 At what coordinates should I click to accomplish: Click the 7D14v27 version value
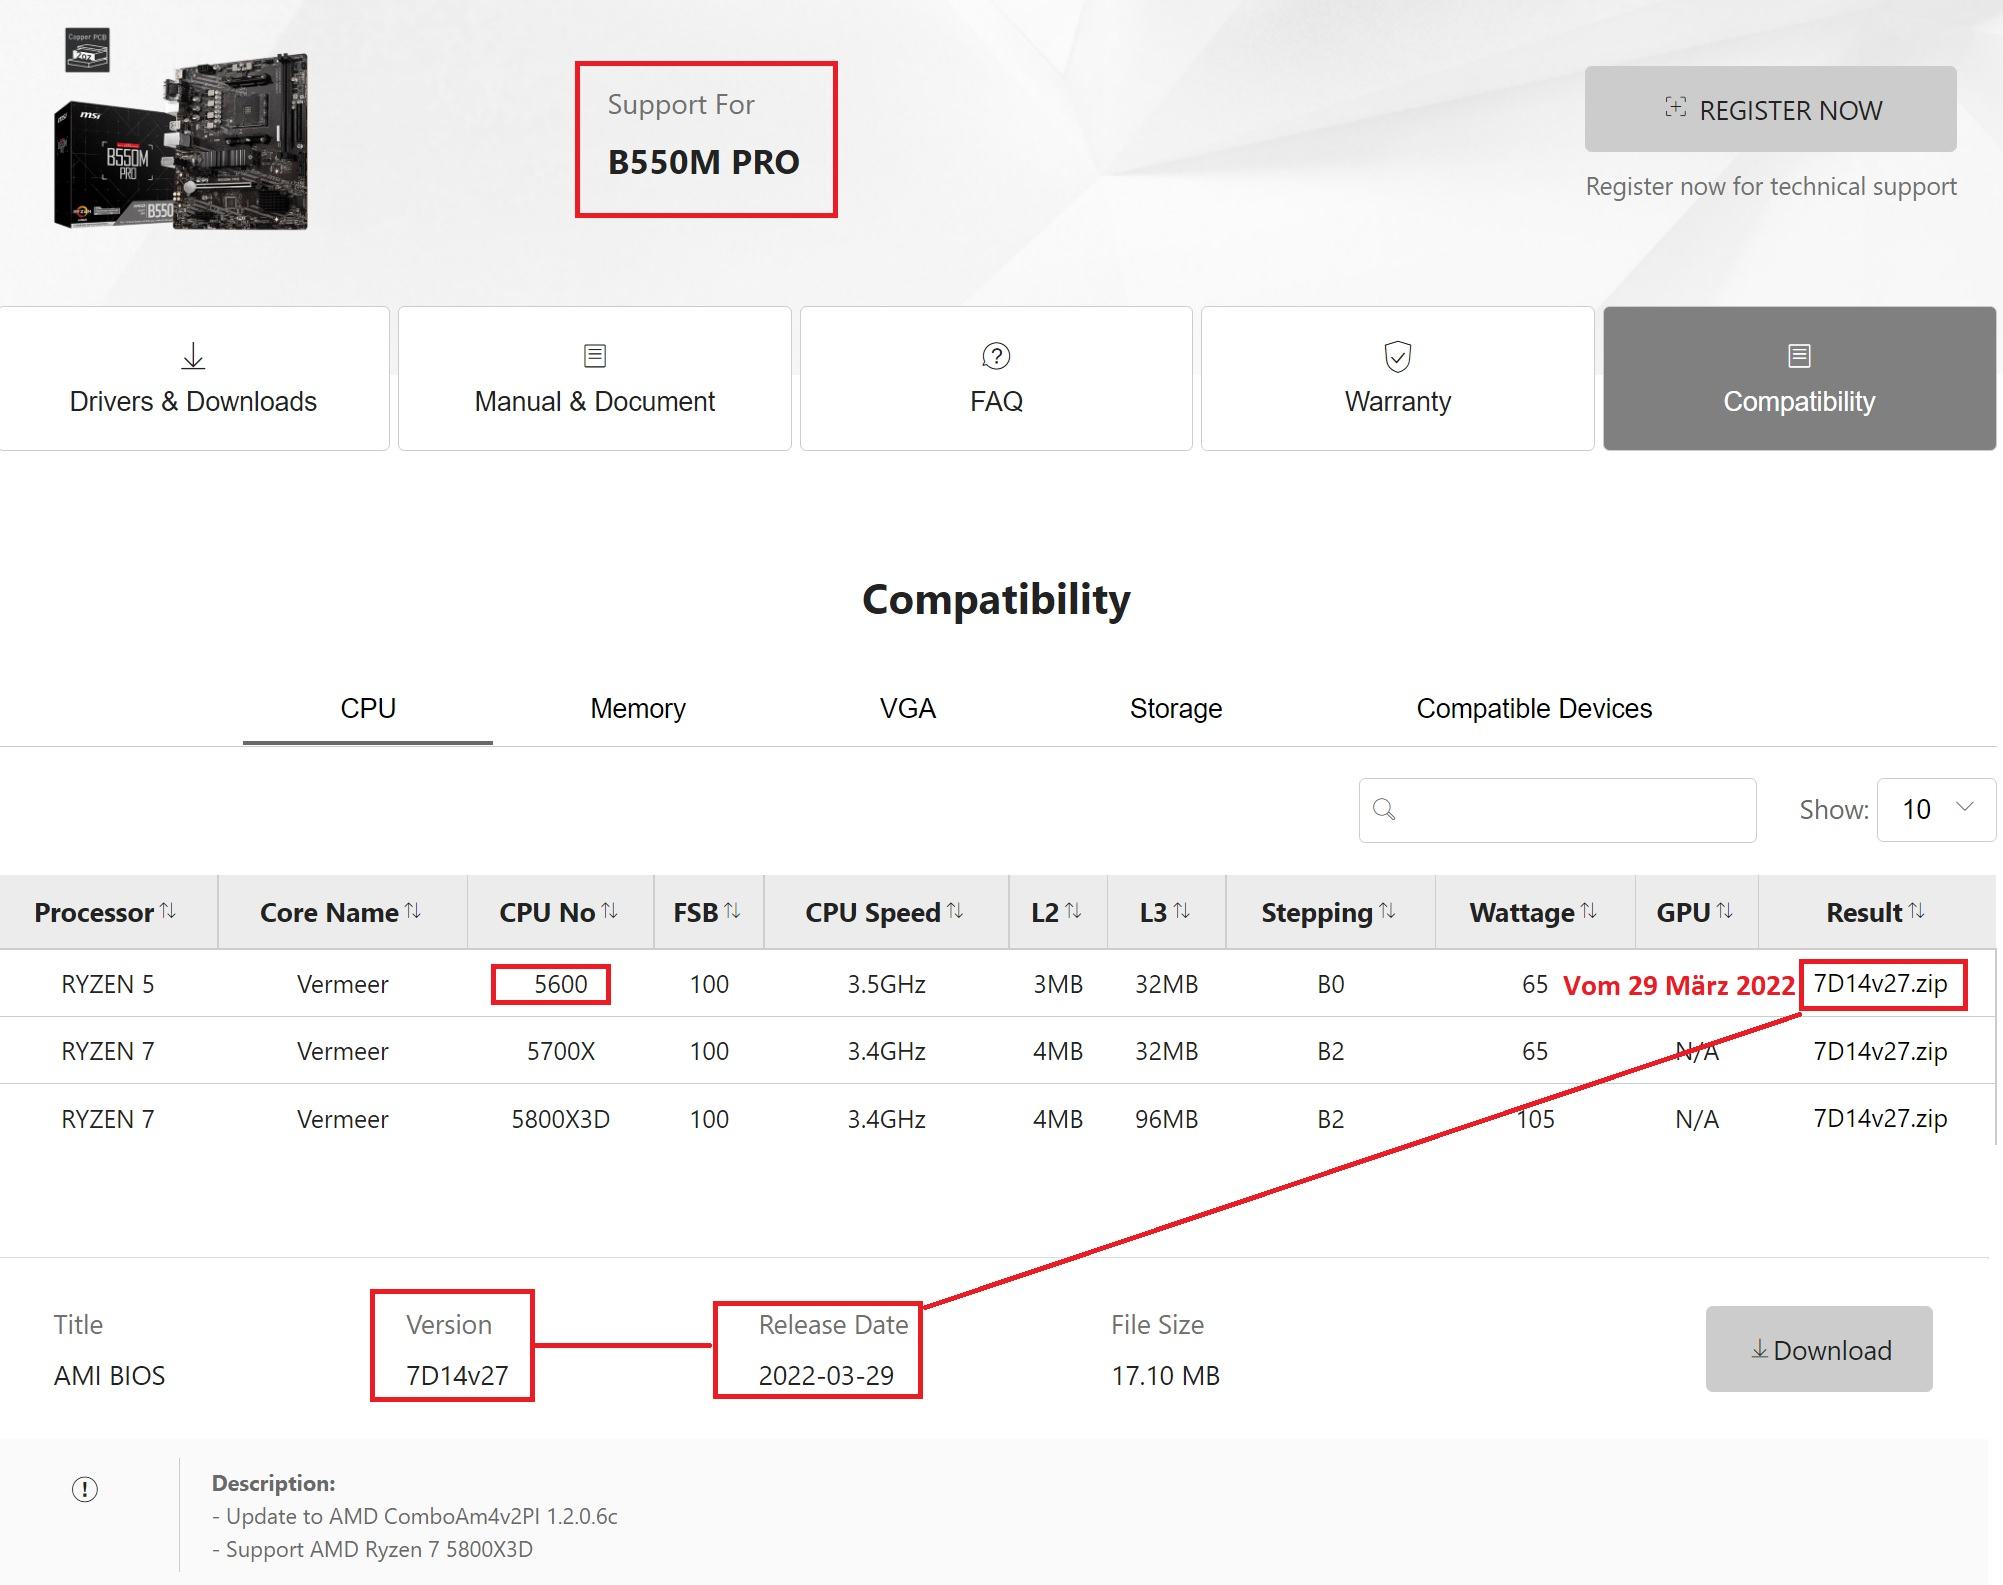(457, 1376)
